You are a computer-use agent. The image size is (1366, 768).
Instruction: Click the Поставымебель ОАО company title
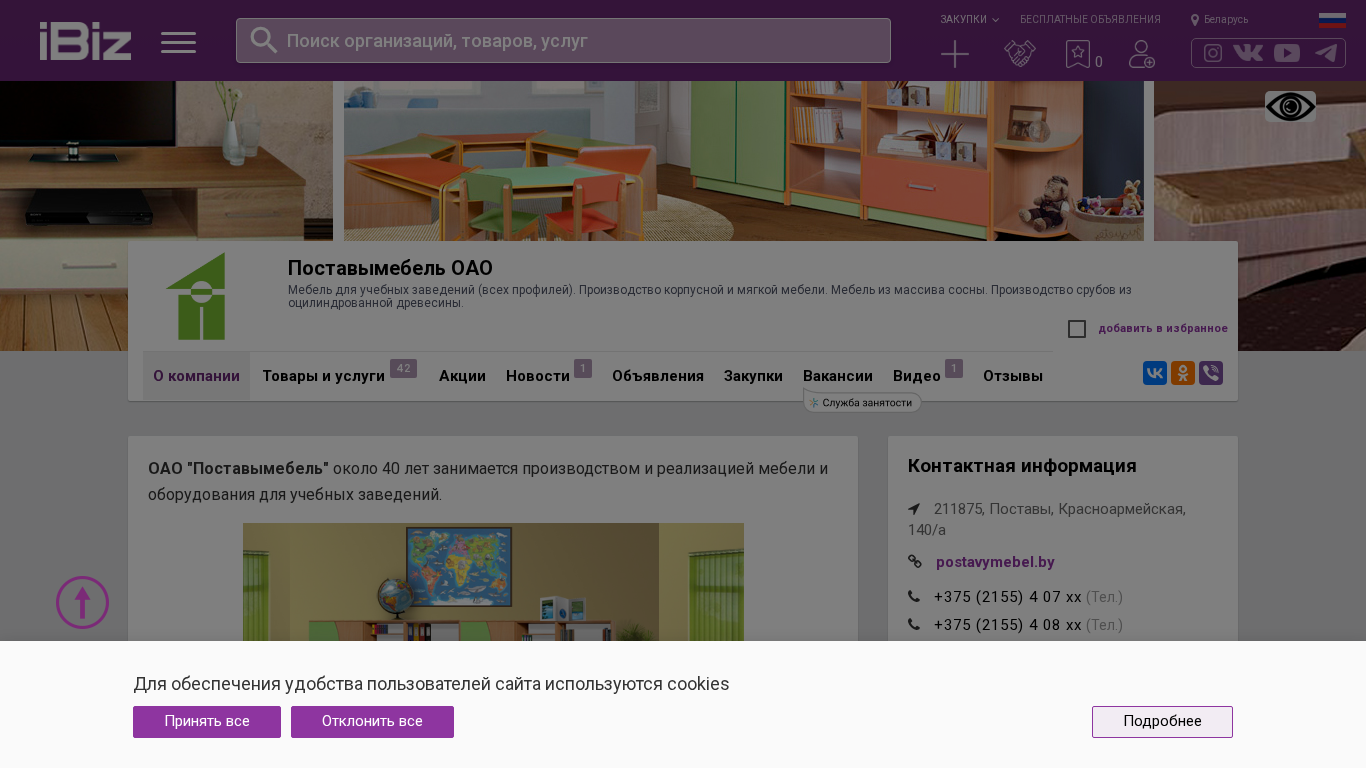click(390, 268)
